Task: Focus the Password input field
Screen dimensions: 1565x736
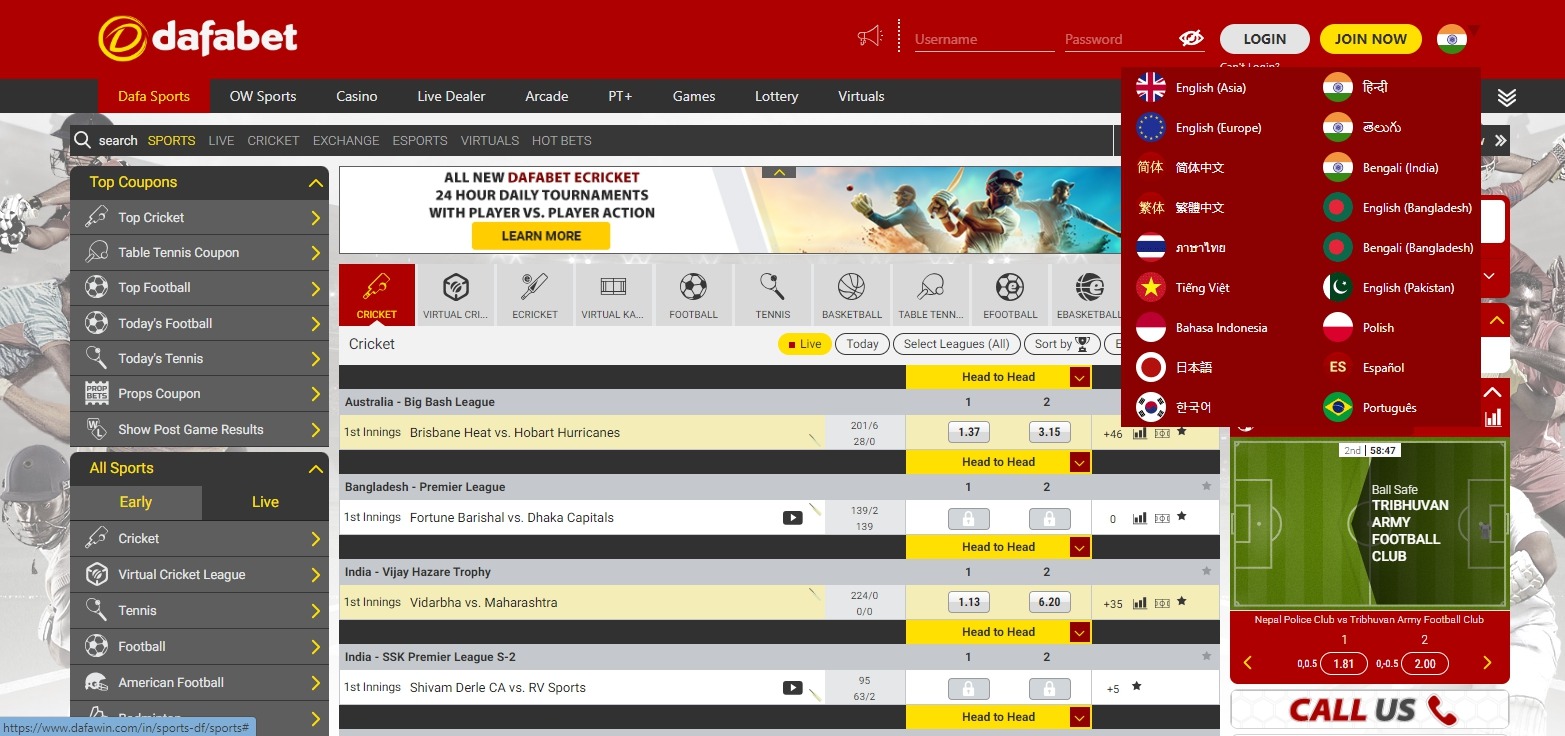Action: (x=1120, y=39)
